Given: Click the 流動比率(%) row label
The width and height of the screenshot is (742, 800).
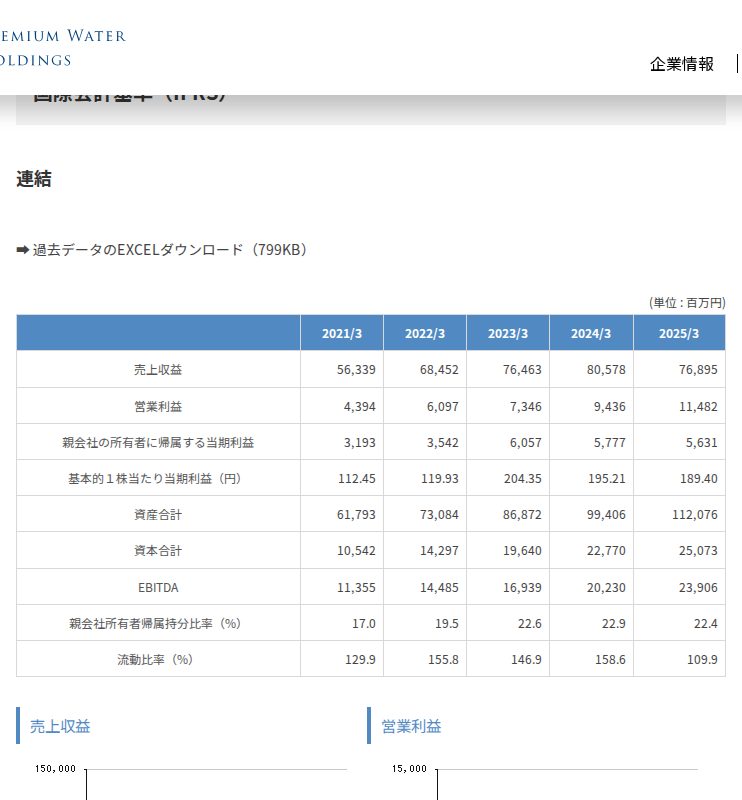Looking at the screenshot, I should coord(158,659).
